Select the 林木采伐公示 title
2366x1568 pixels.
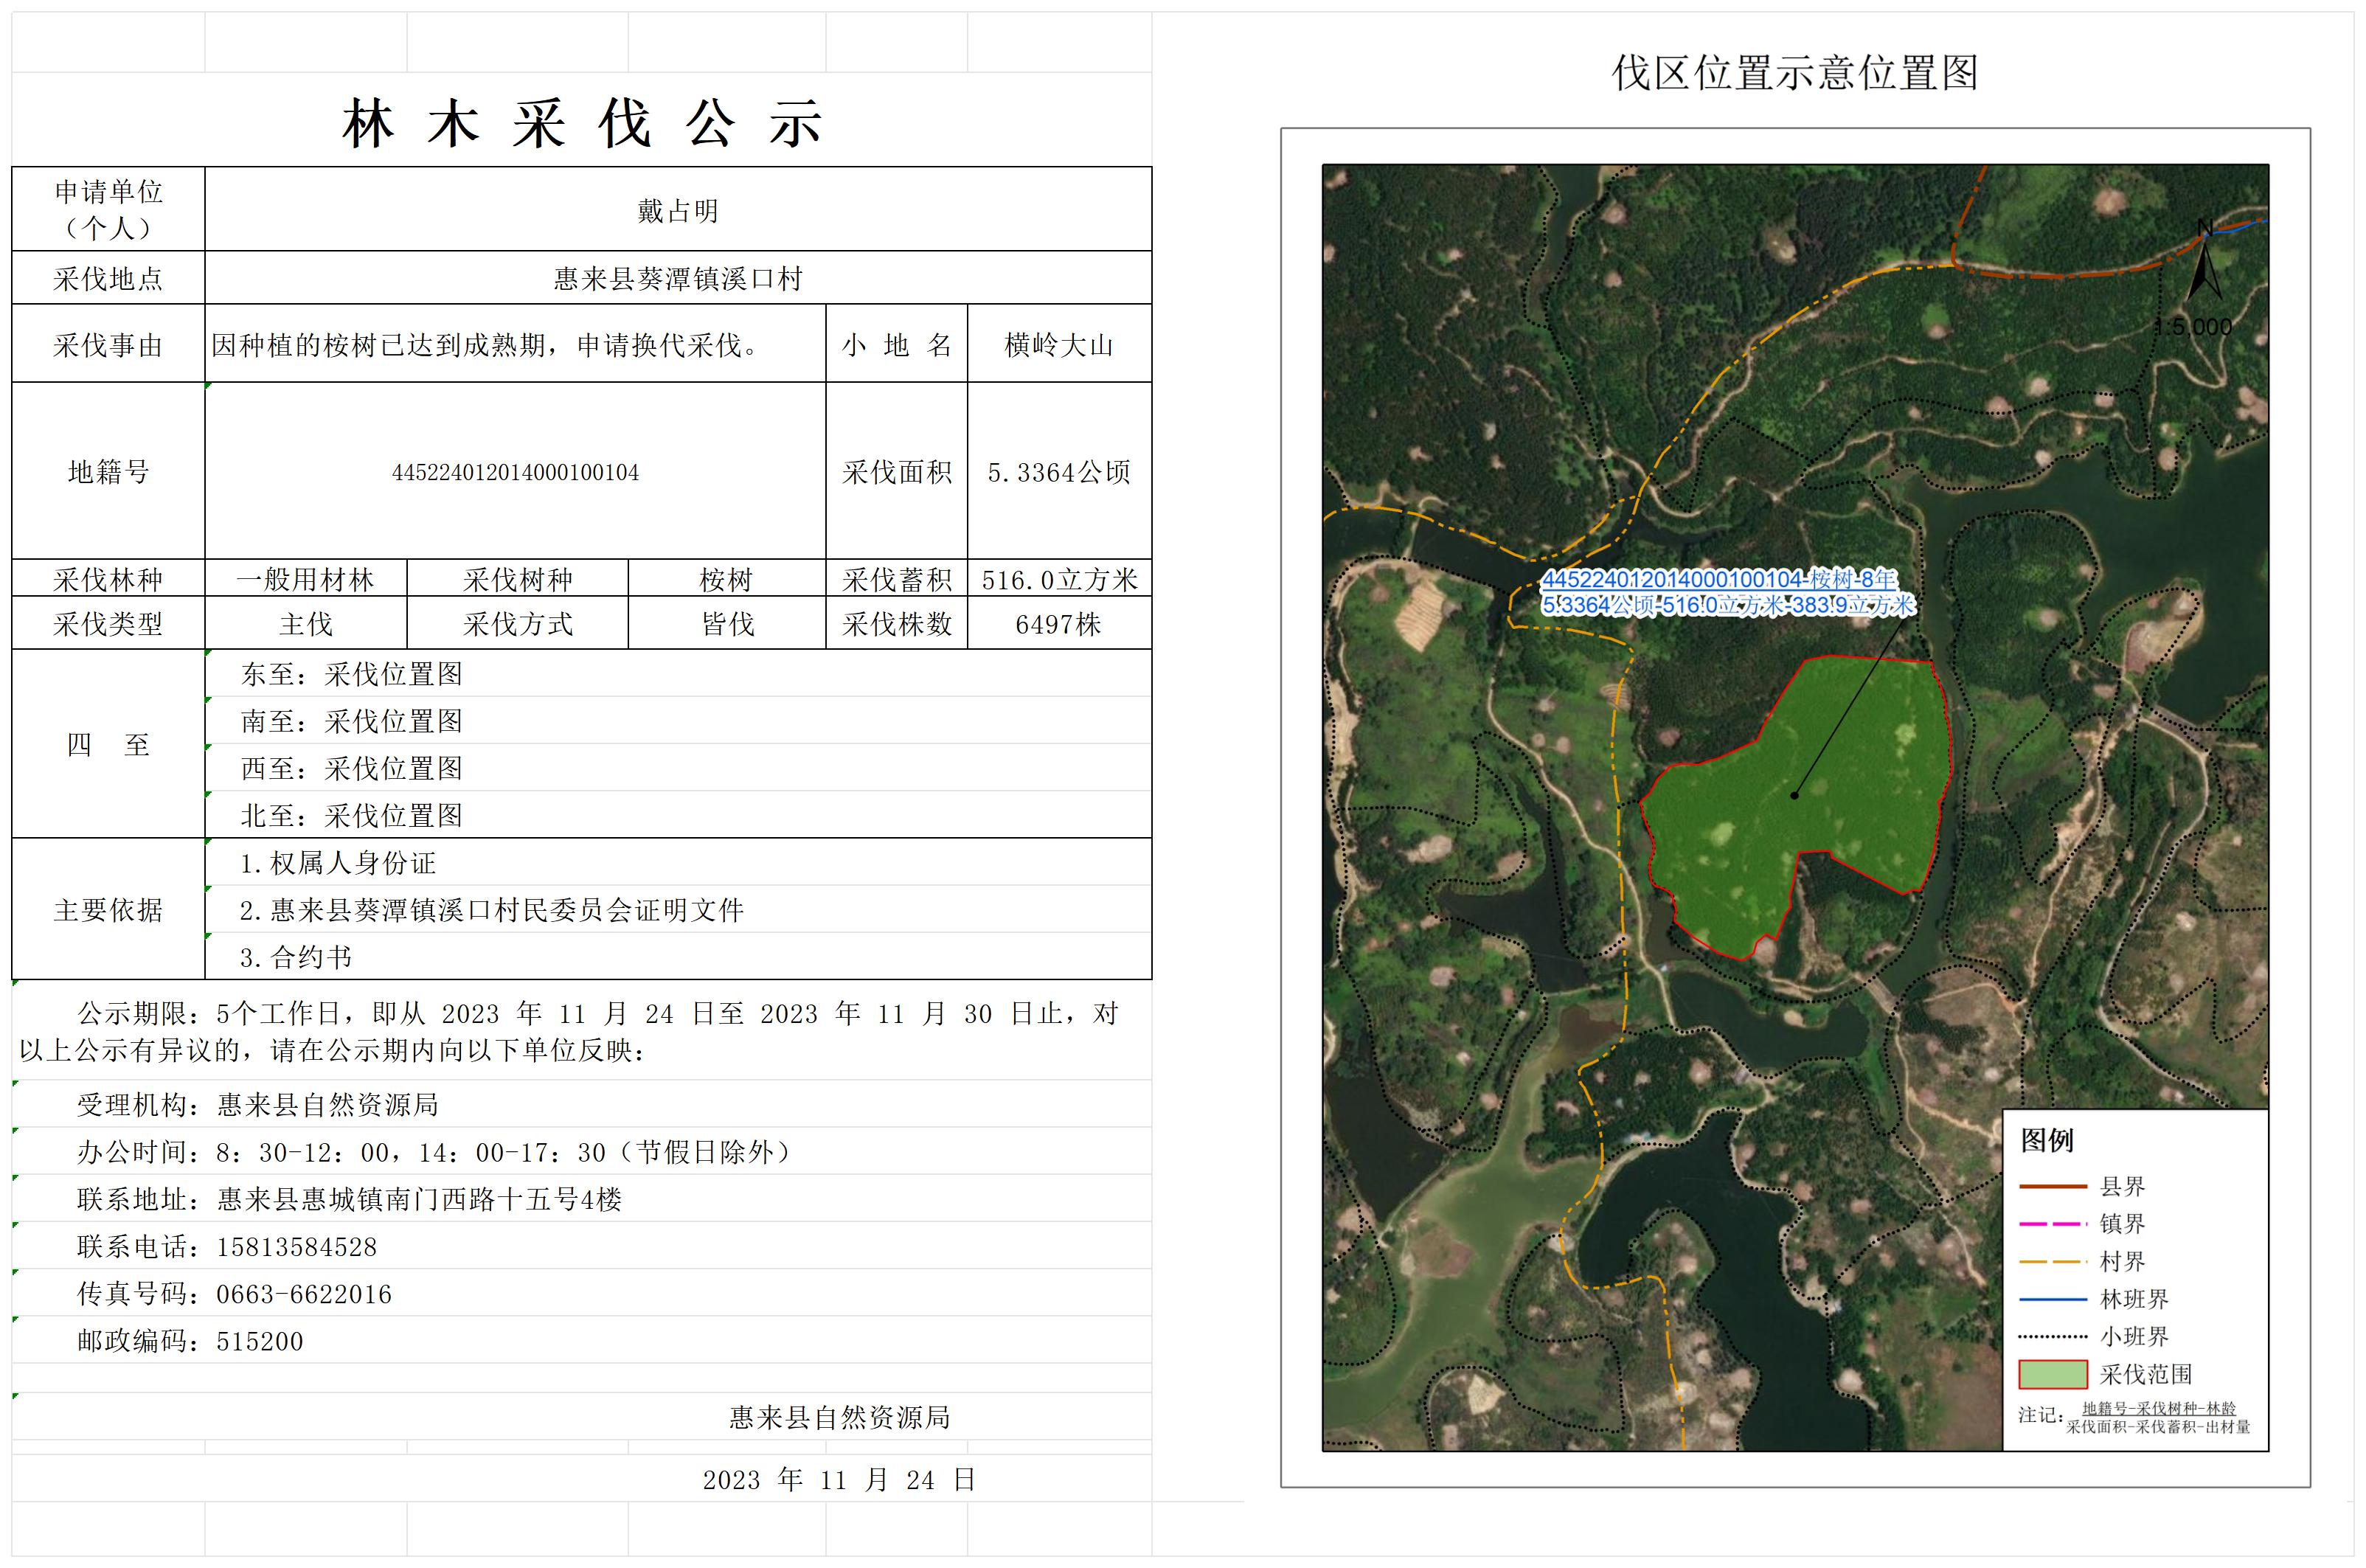coord(582,125)
